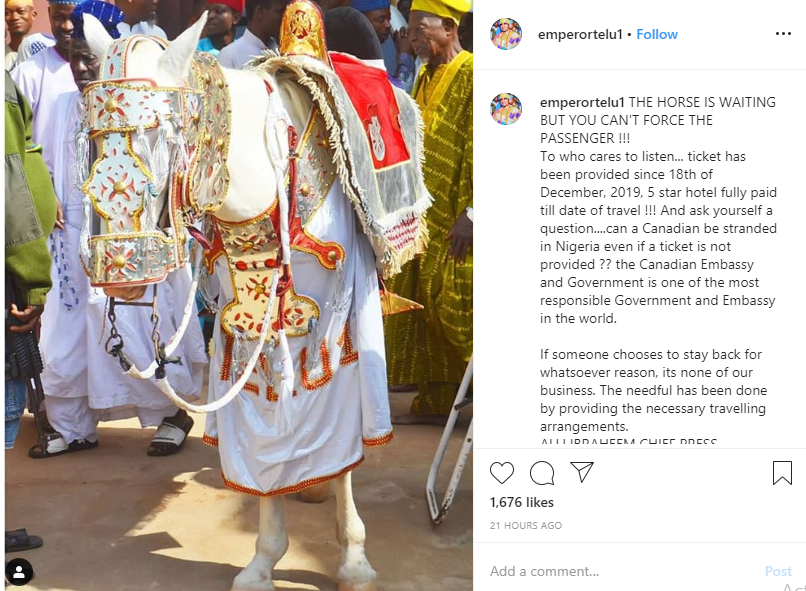806x591 pixels.
Task: Follow the emperortelu1 account
Action: (x=657, y=34)
